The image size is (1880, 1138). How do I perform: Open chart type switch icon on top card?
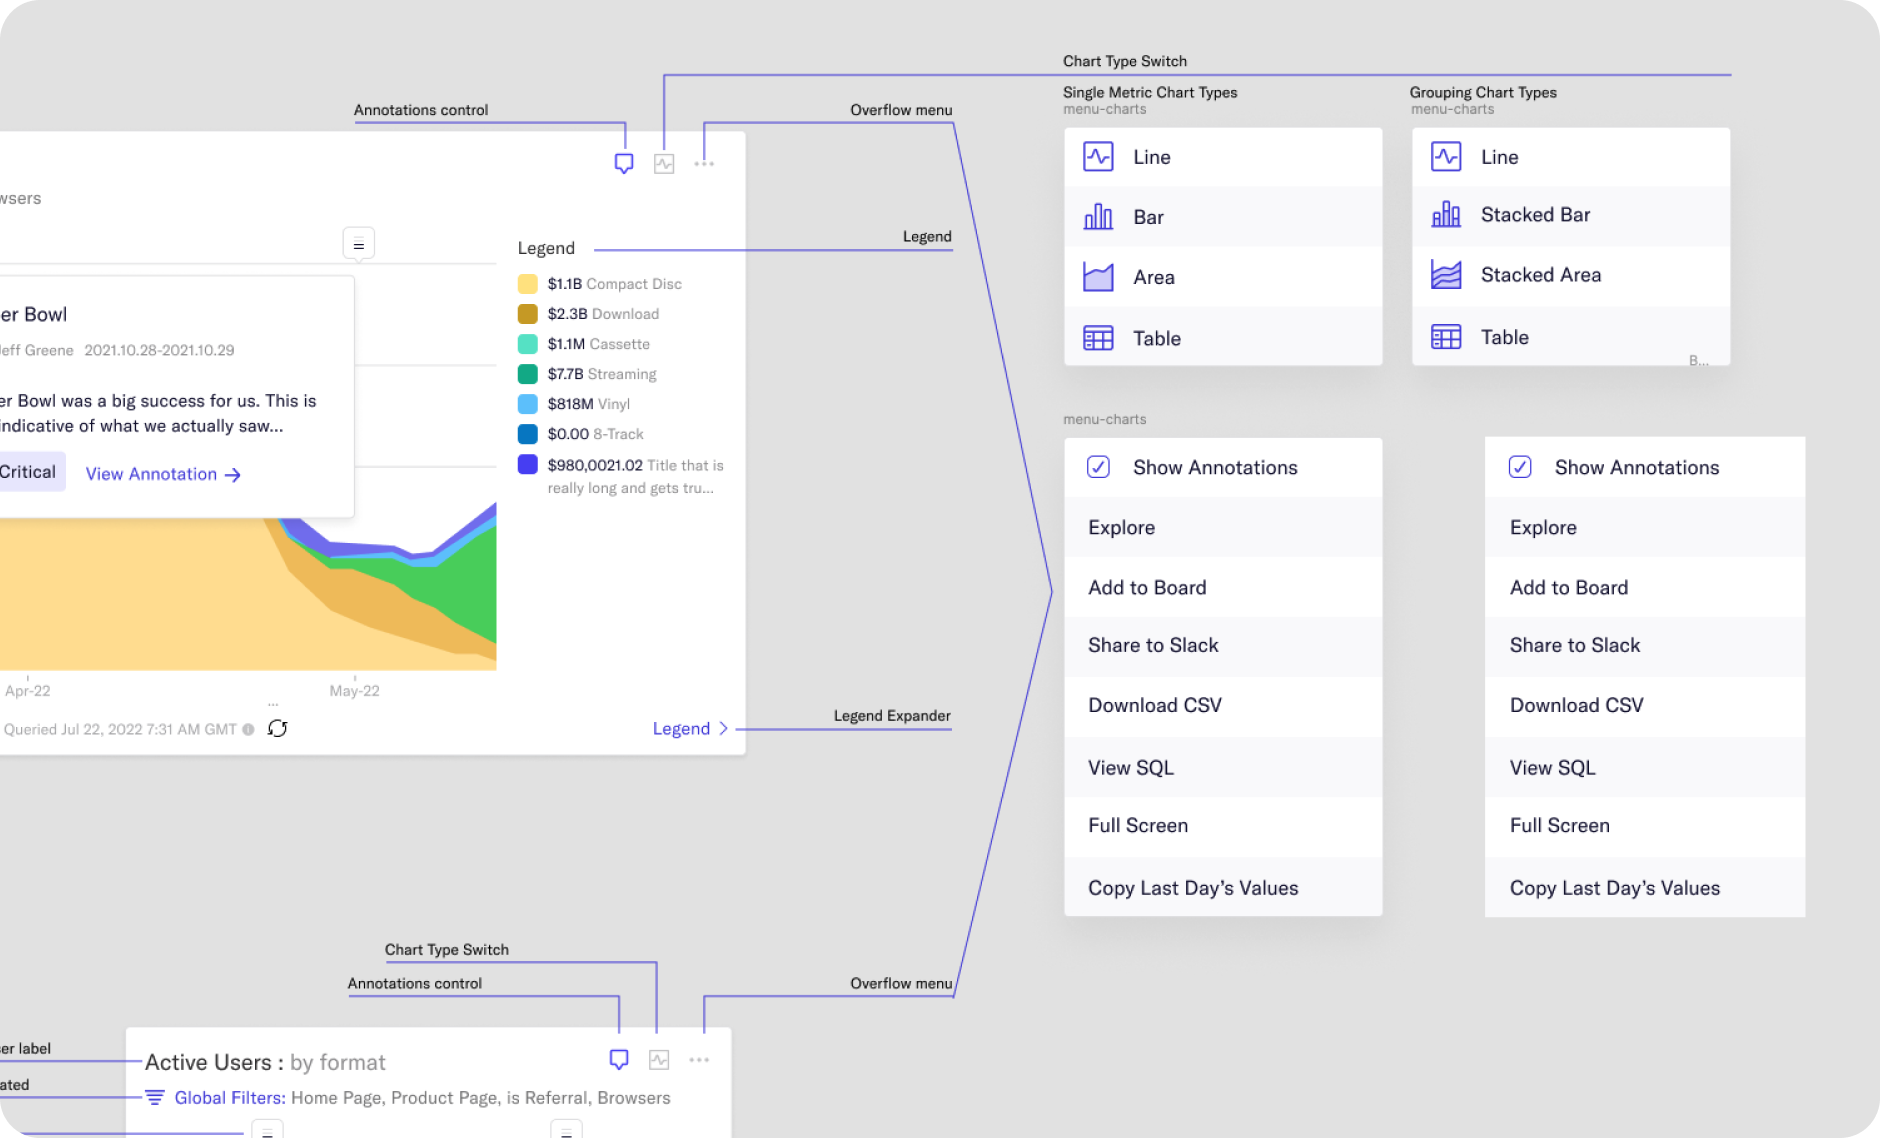(664, 163)
